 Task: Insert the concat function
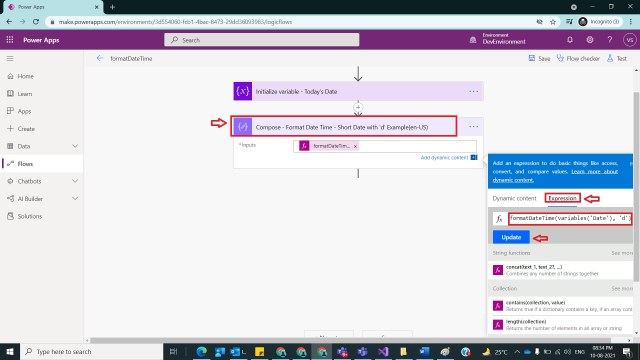tap(561, 270)
